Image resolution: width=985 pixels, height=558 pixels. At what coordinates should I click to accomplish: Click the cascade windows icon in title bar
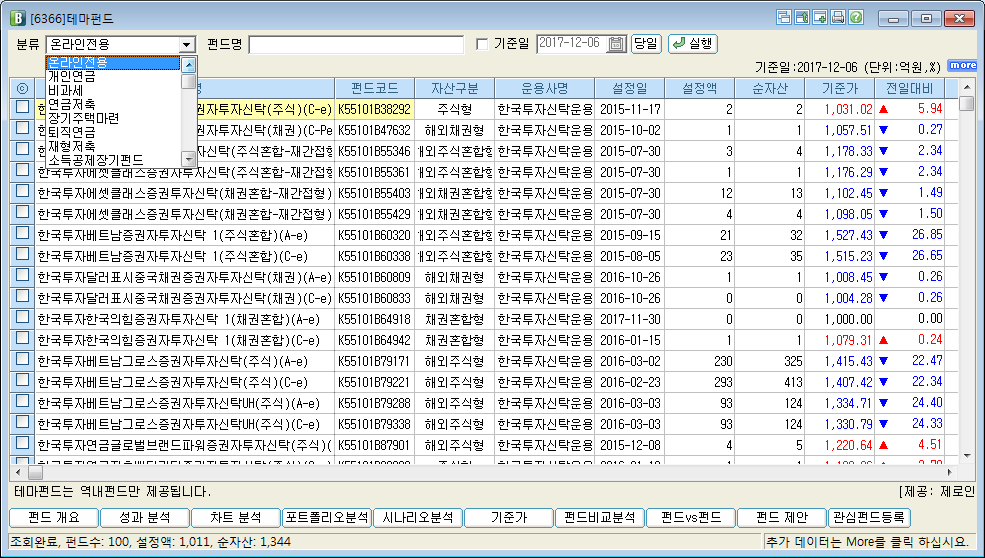coord(783,18)
